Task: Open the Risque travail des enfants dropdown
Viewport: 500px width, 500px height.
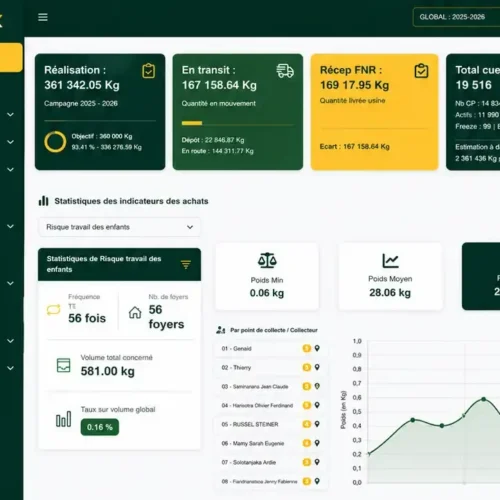Action: (x=120, y=227)
